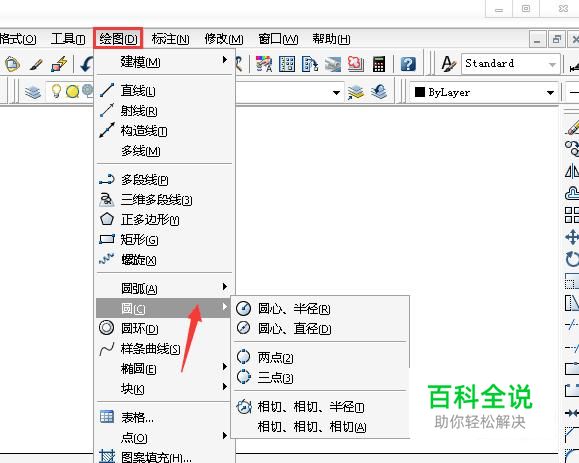Click the trim tool icon
The image size is (579, 463).
pyautogui.click(x=572, y=325)
